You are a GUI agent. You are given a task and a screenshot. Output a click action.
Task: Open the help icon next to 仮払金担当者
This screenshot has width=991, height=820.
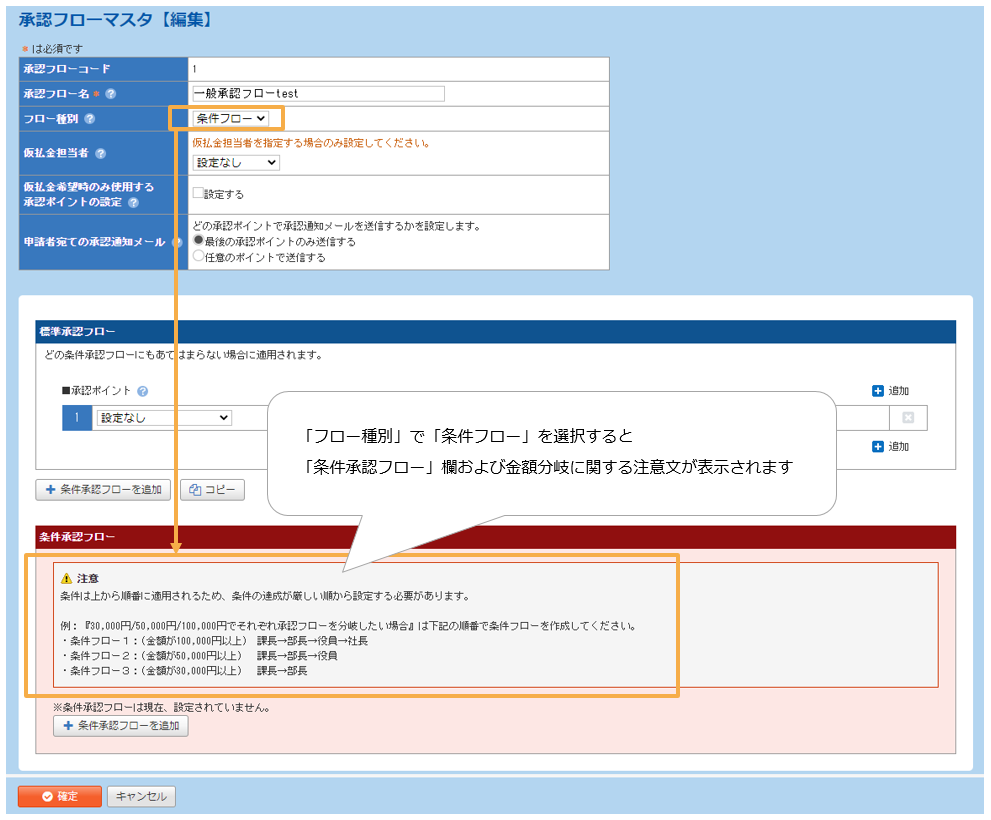tap(100, 154)
